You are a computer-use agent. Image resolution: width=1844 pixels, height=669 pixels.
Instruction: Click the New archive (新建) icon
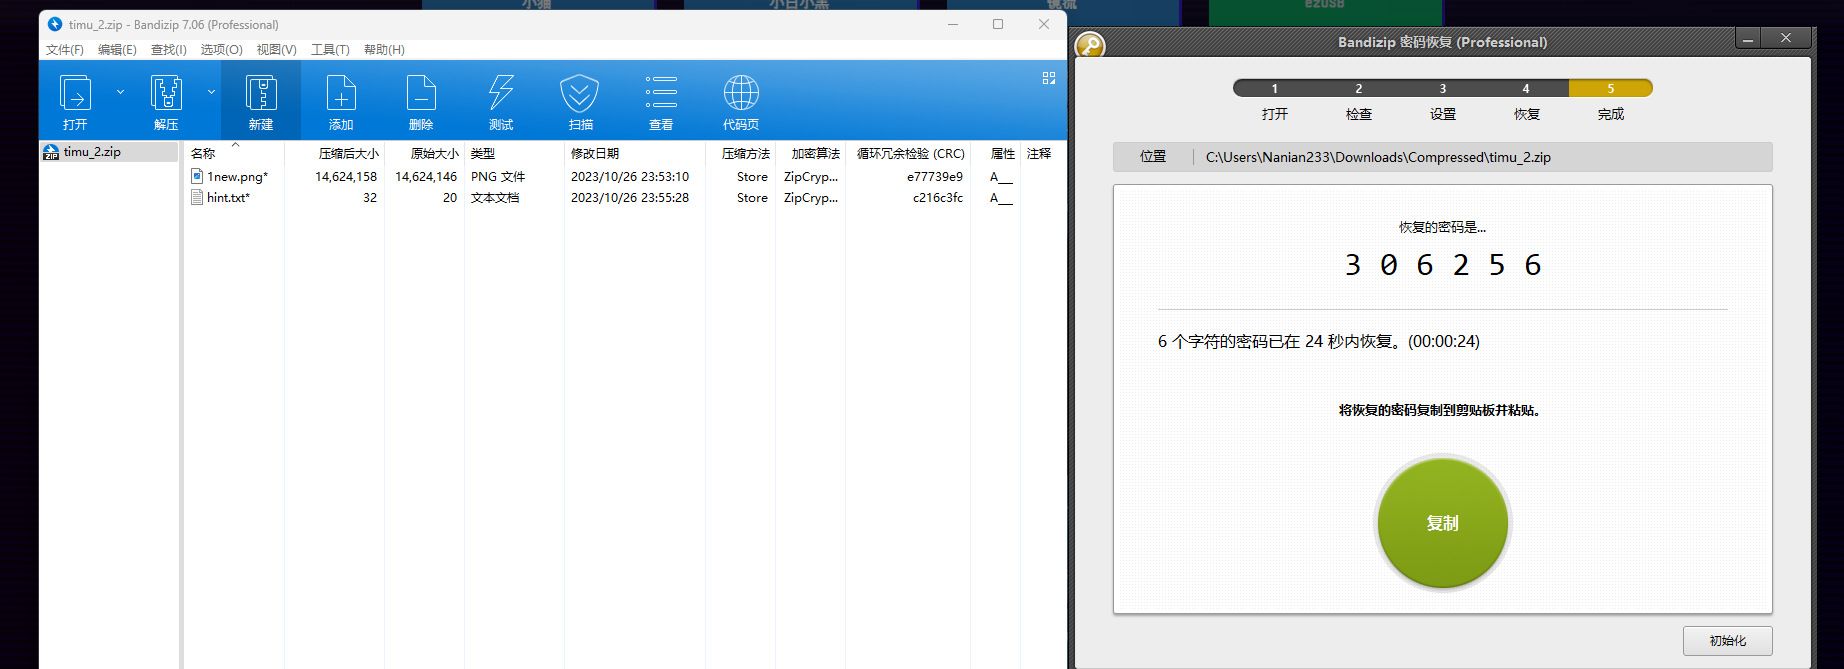pos(261,93)
